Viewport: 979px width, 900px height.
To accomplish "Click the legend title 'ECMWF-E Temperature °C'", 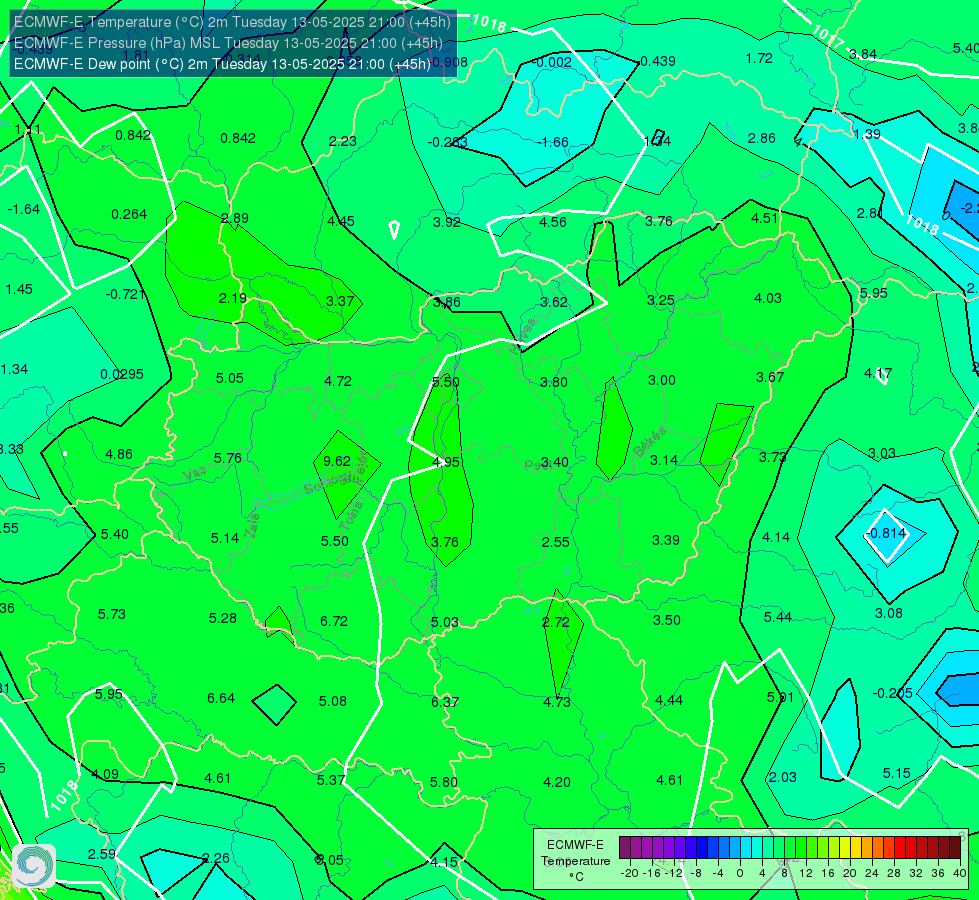I will pos(575,861).
